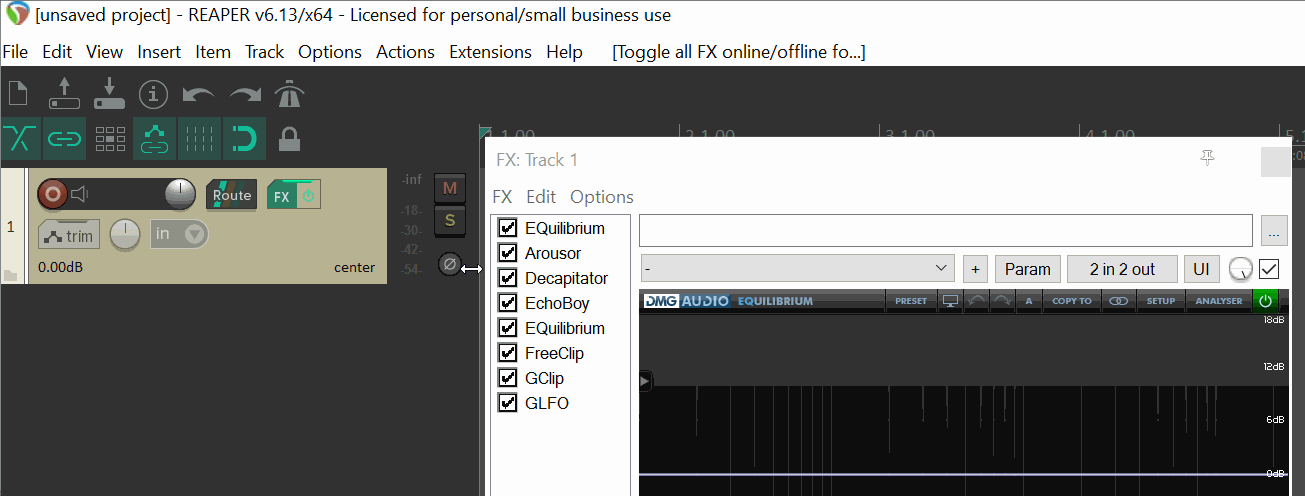Screen dimensions: 1305x496
Task: Click the Open project icon (up arrow)
Action: pos(64,94)
